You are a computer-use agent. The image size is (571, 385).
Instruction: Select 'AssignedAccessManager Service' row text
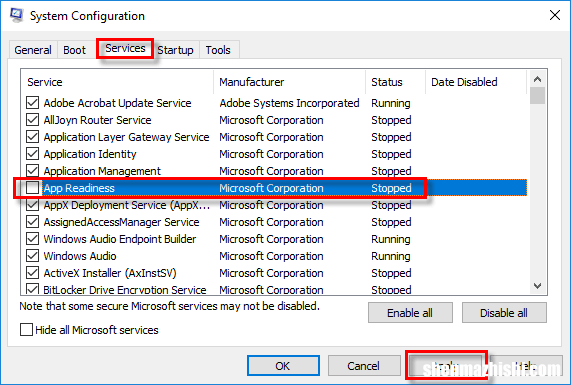click(x=121, y=222)
